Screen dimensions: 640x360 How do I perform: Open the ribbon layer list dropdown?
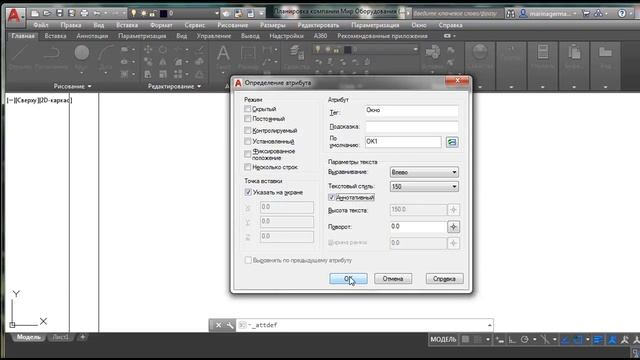click(x=415, y=49)
